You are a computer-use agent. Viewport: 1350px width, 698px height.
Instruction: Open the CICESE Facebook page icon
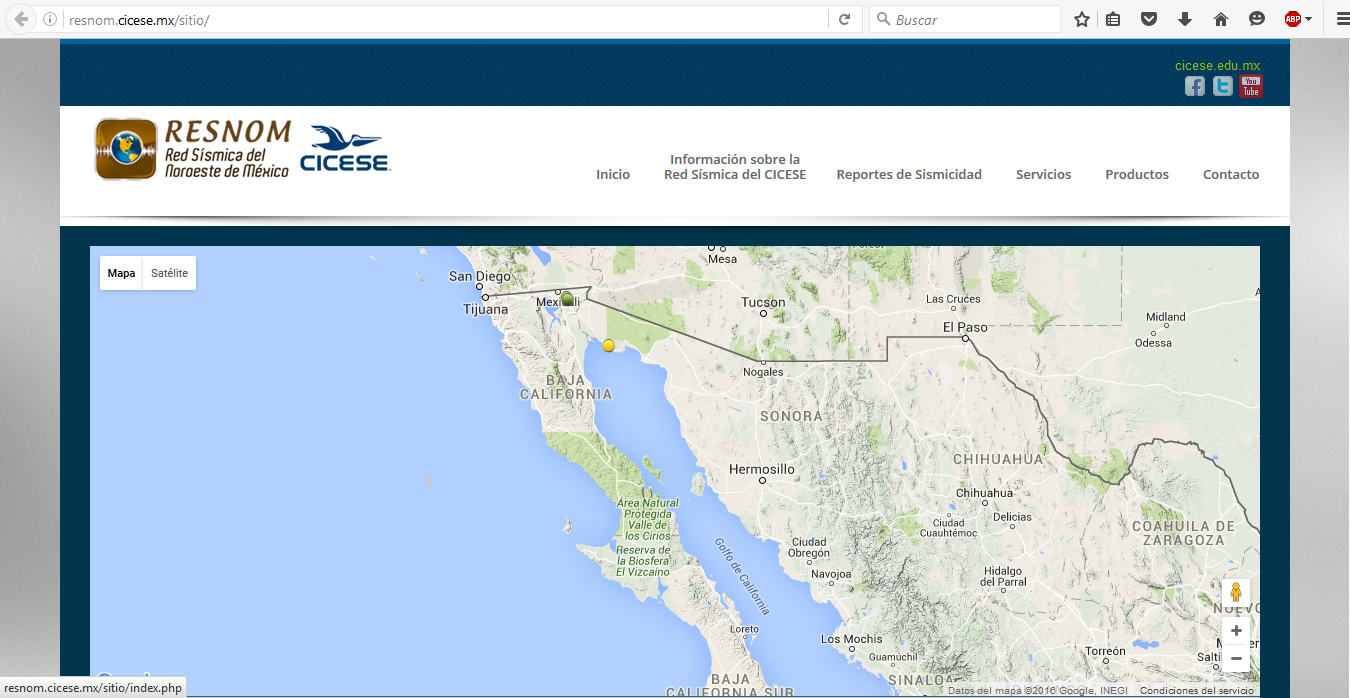1194,86
